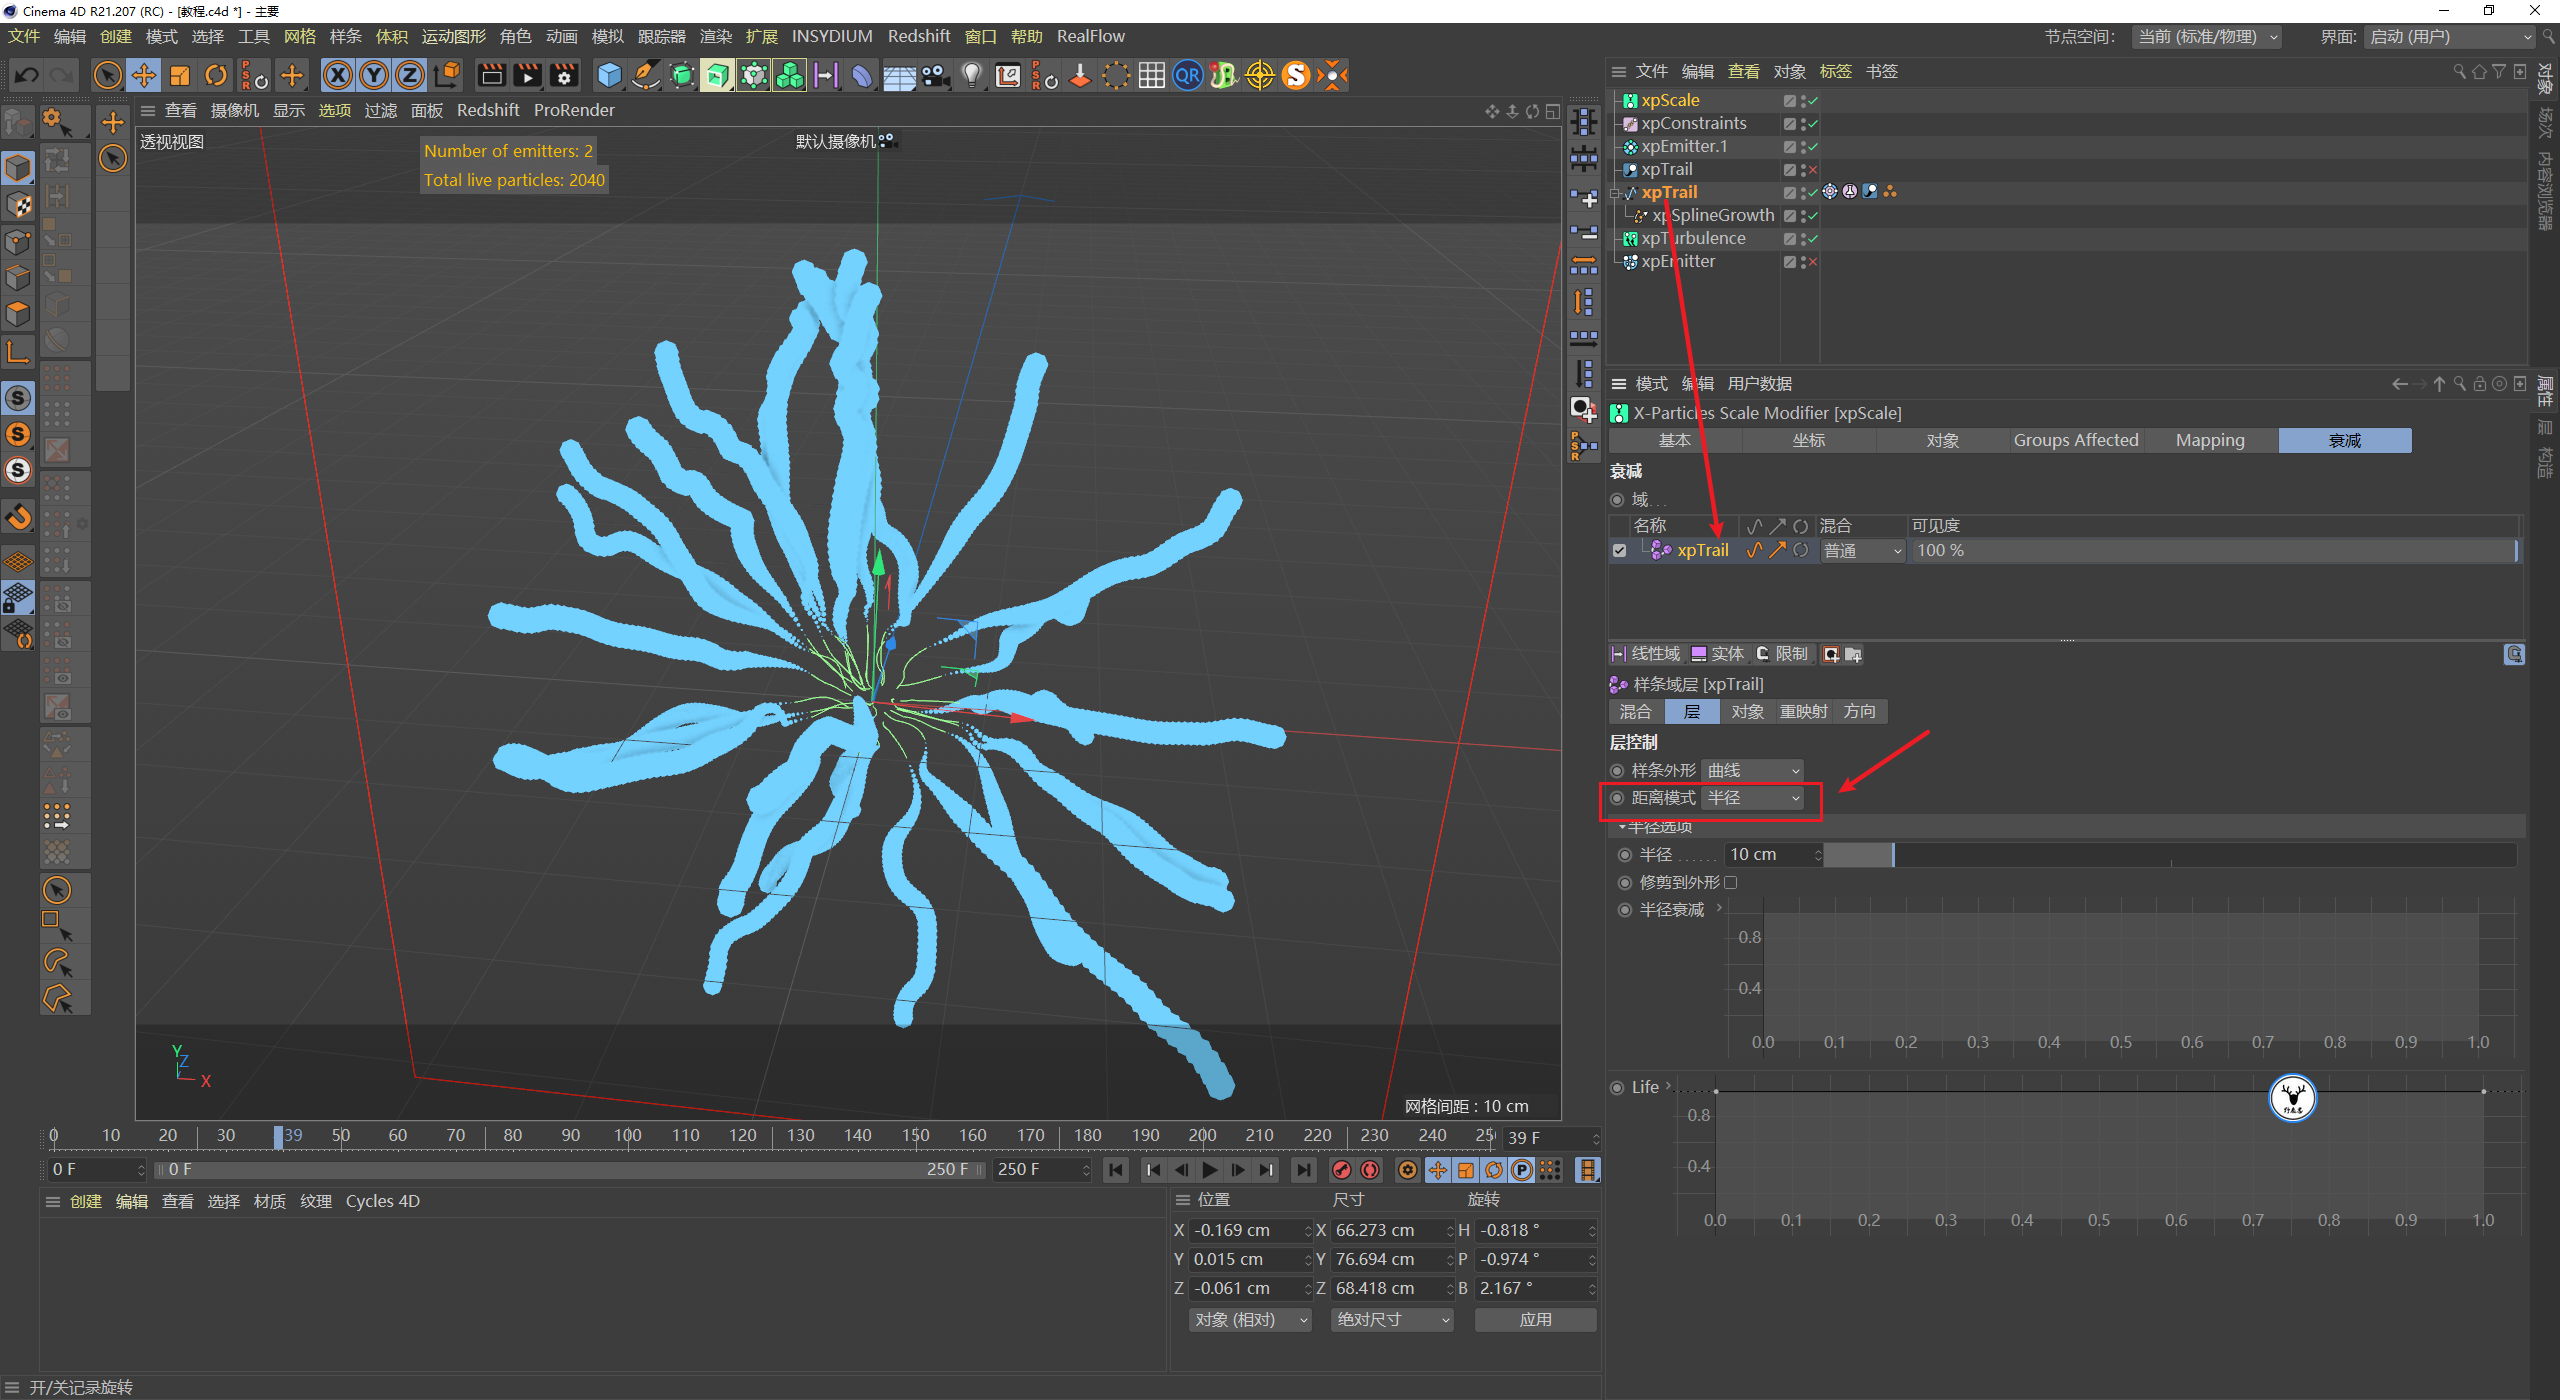
Task: Open 界面 layout dropdown
Action: tap(2449, 37)
